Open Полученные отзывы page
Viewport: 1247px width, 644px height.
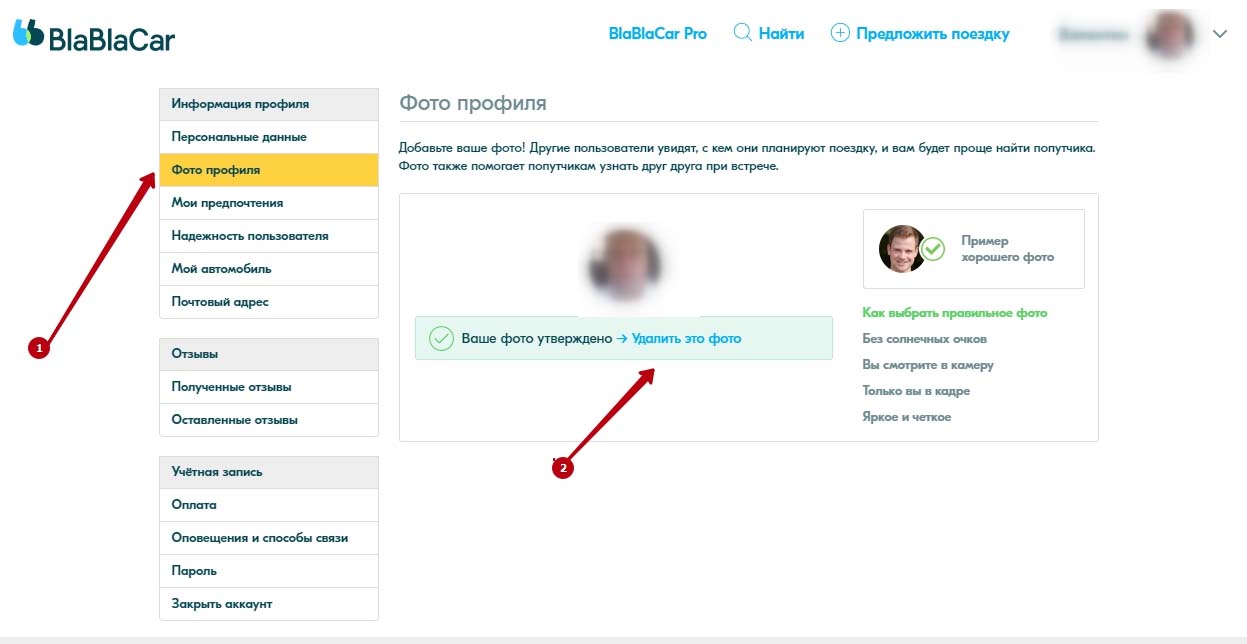(x=269, y=387)
